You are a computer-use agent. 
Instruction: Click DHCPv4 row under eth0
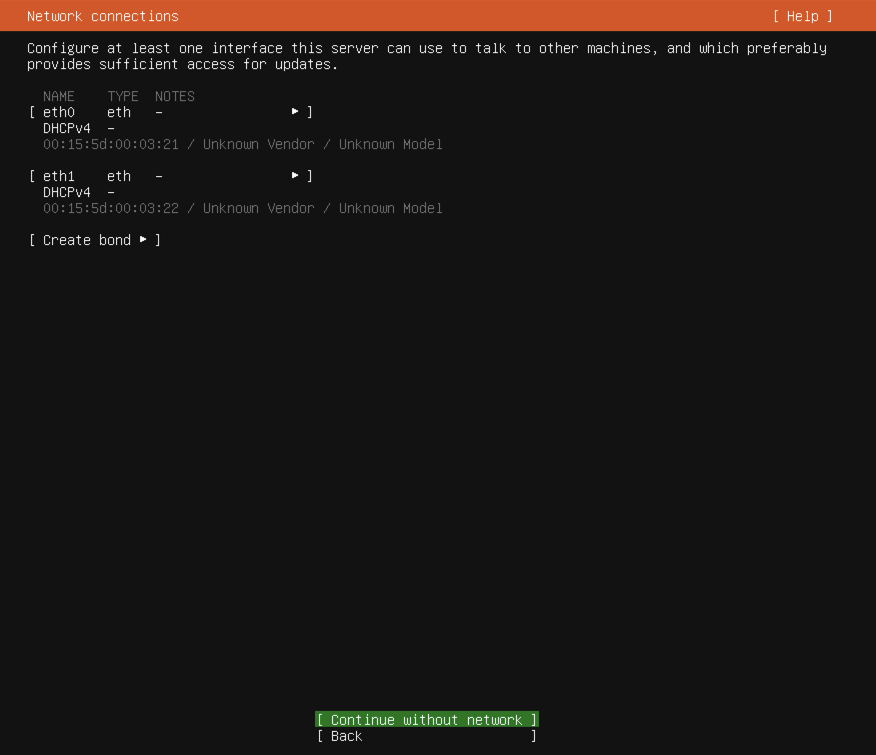pos(79,128)
